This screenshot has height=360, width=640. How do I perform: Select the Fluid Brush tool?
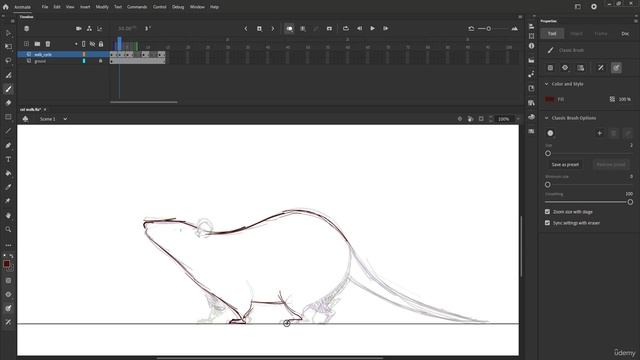pos(8,75)
